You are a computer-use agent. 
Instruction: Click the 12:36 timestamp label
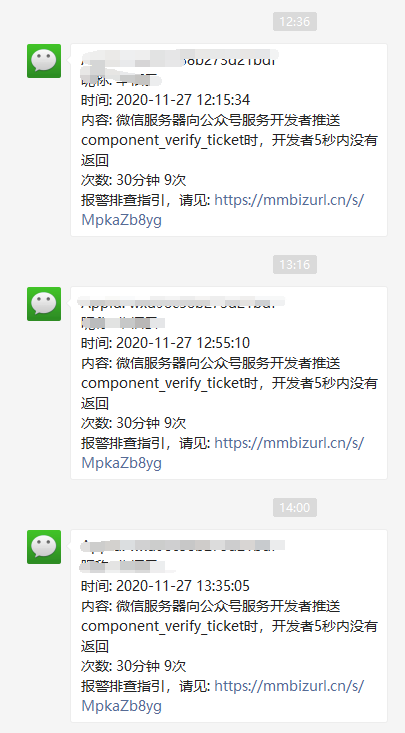tap(295, 22)
